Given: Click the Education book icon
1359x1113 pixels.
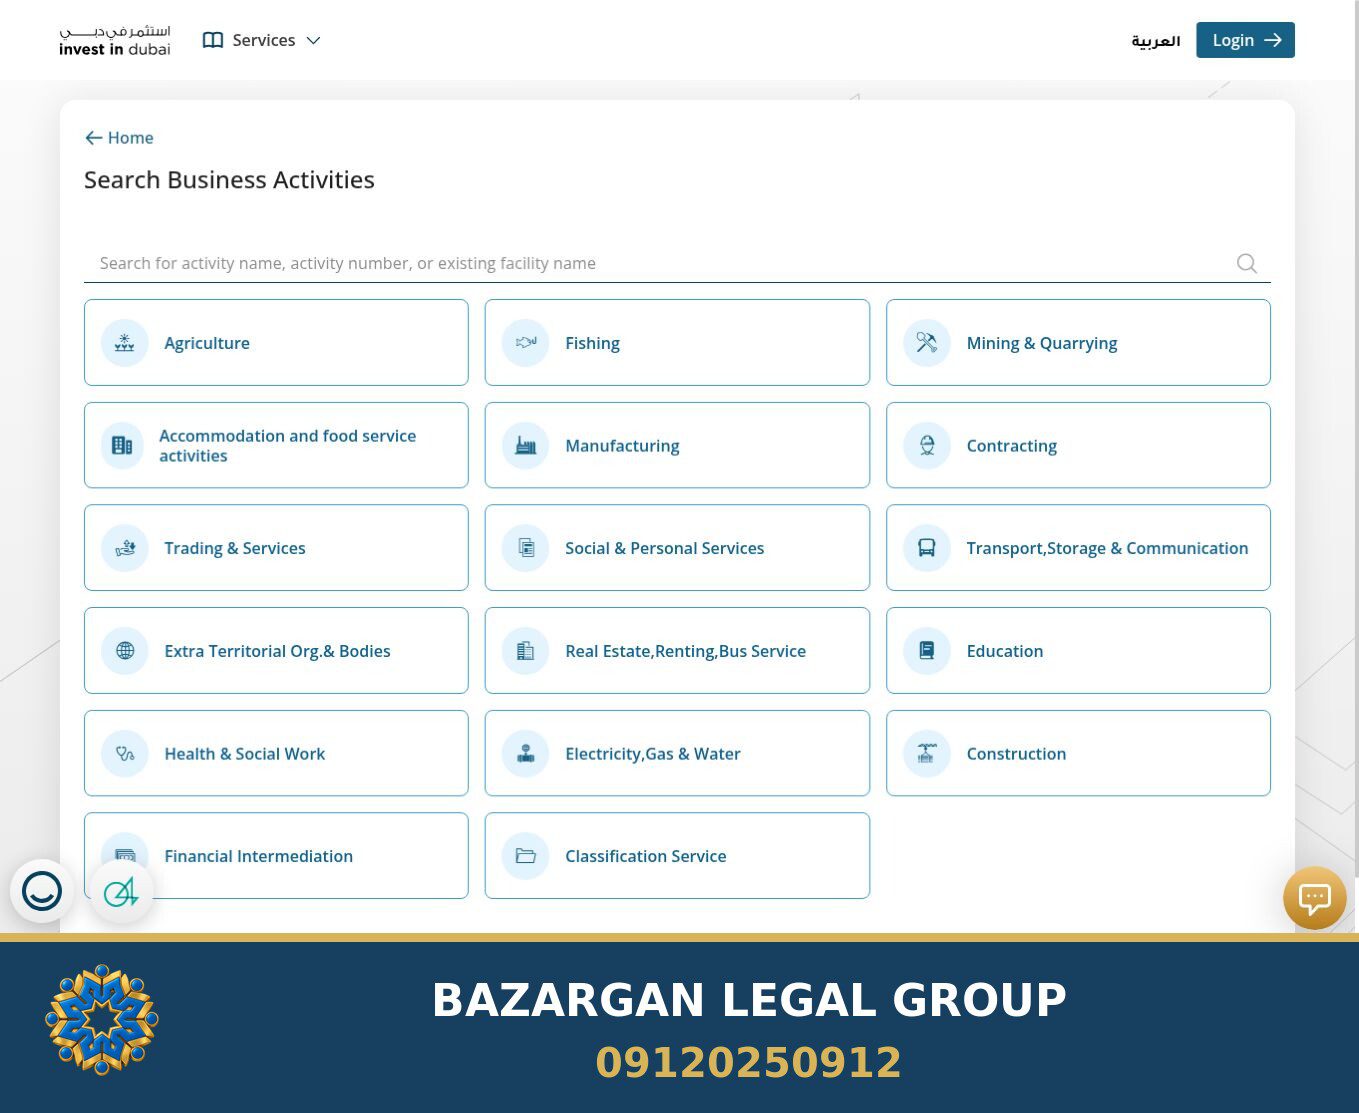Looking at the screenshot, I should click(927, 651).
